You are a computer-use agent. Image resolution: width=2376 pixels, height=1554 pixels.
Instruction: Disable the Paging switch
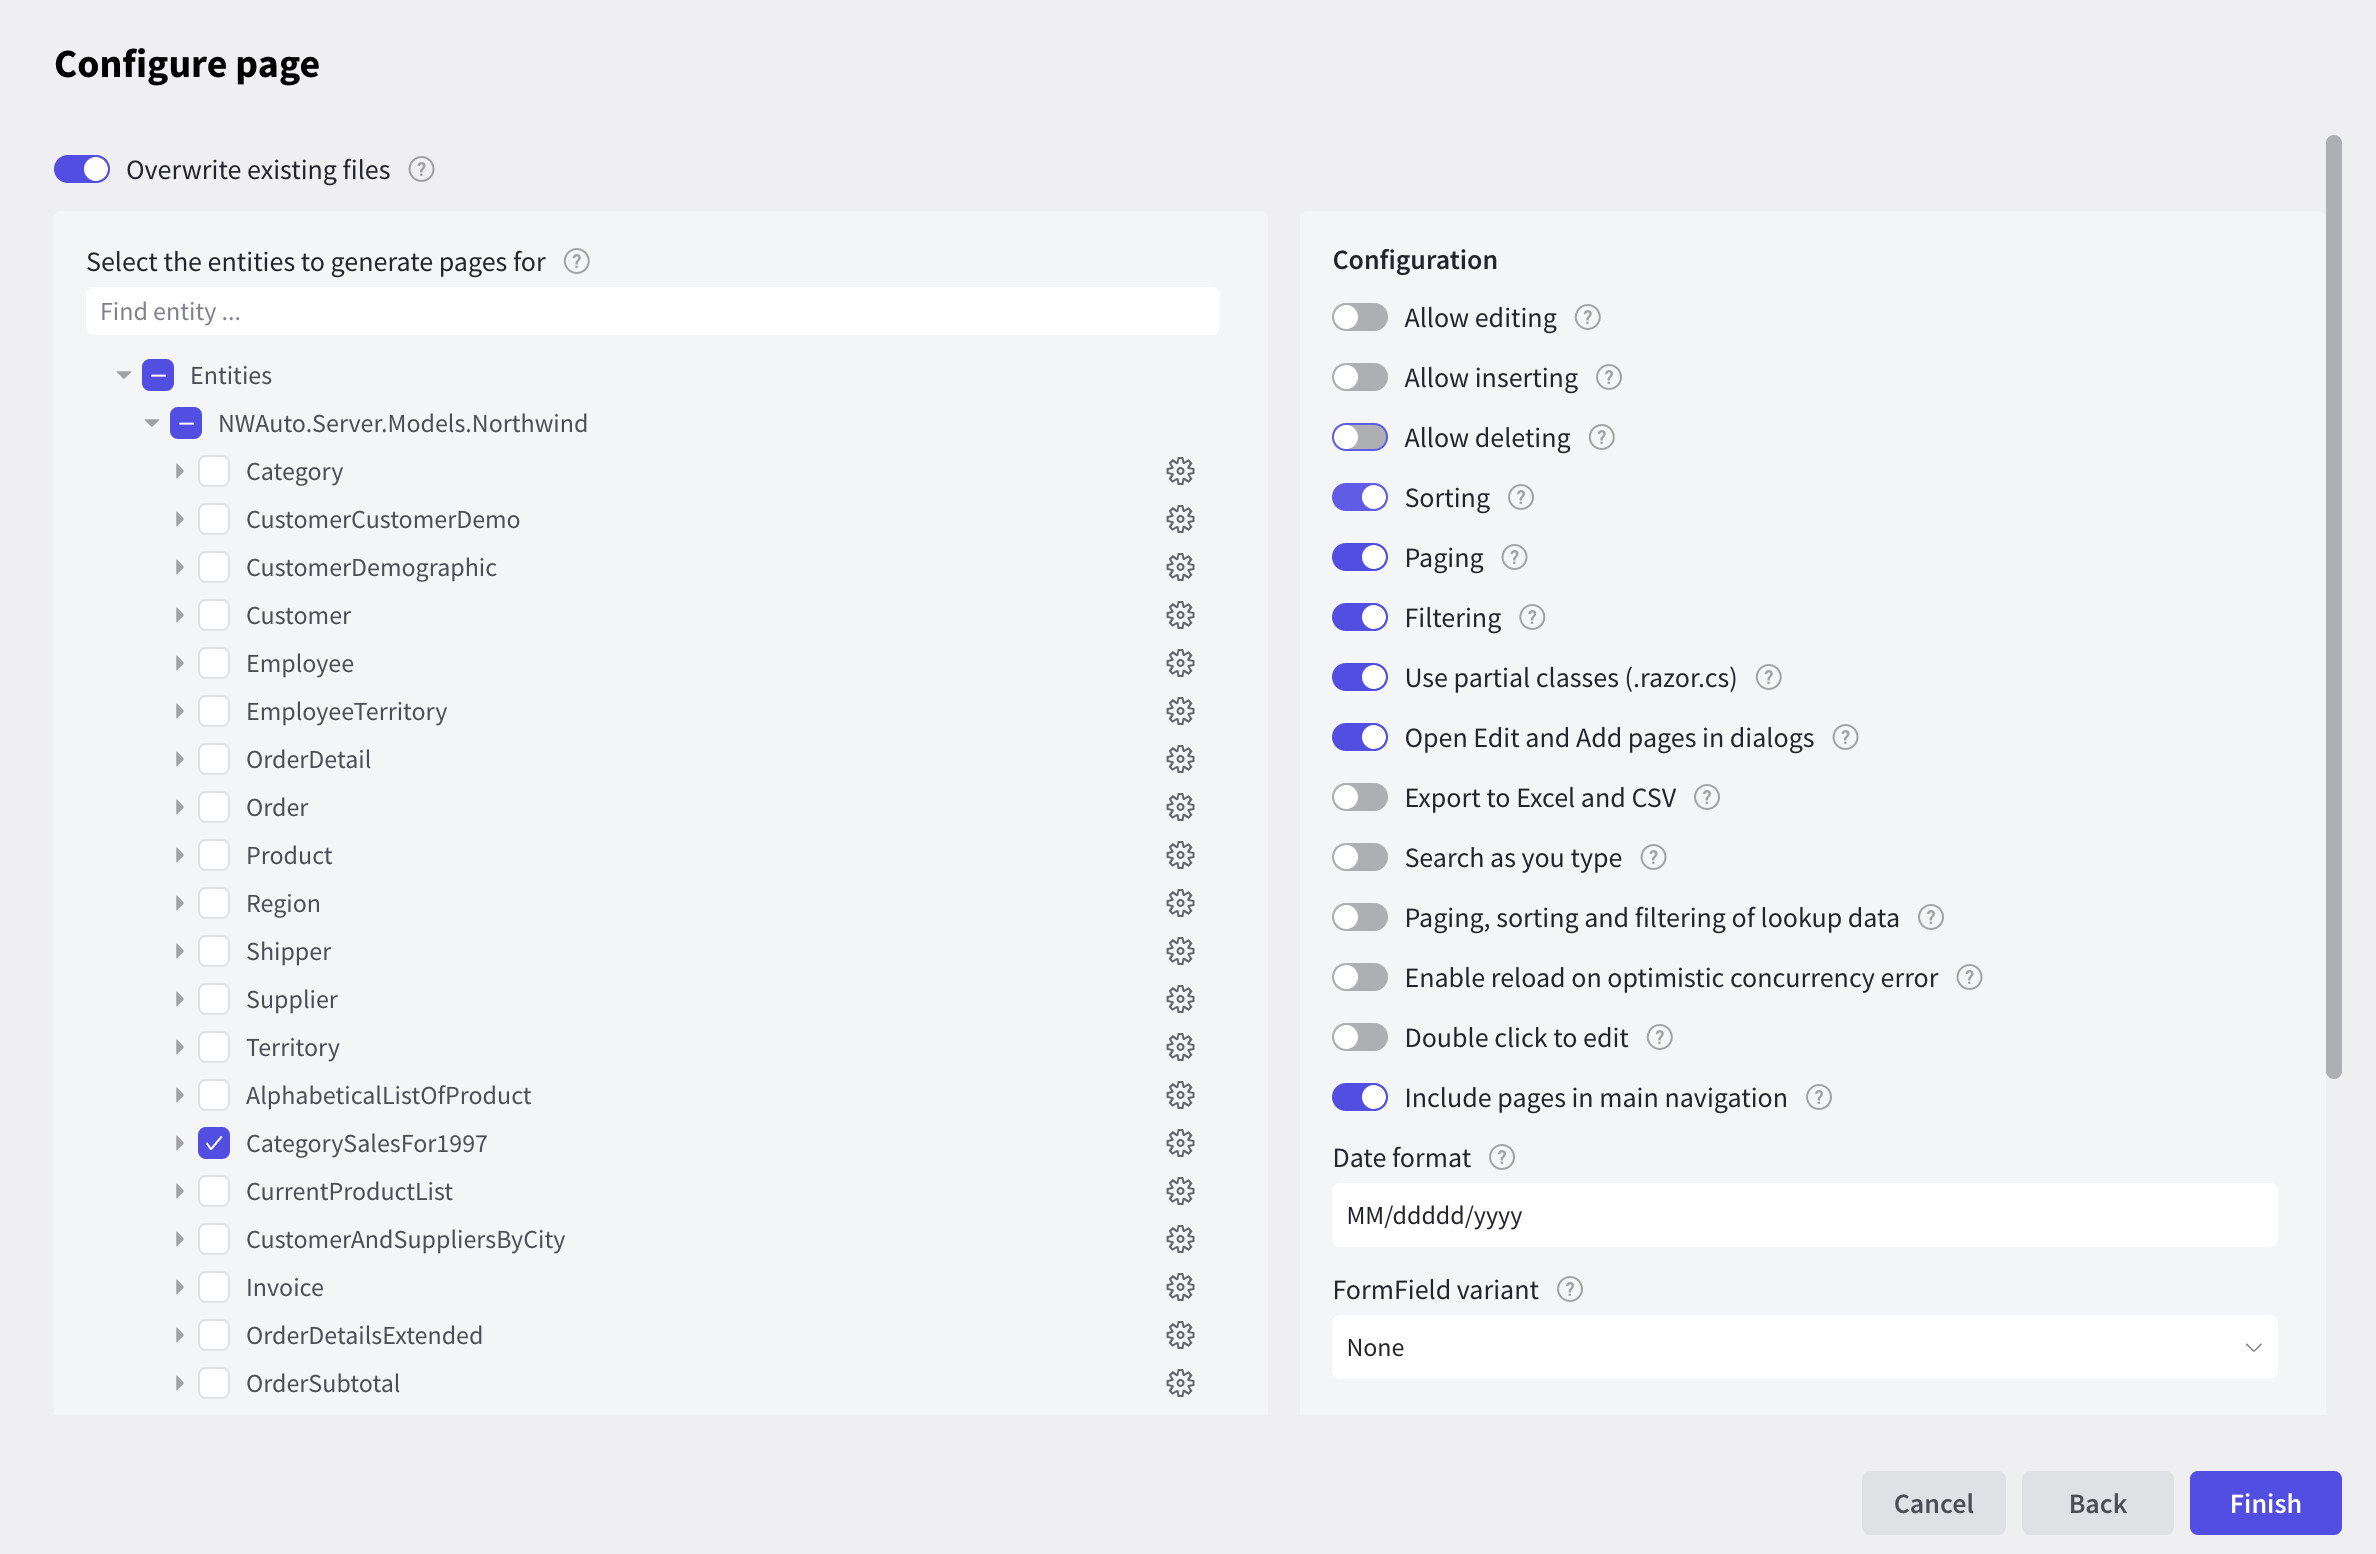[x=1360, y=557]
